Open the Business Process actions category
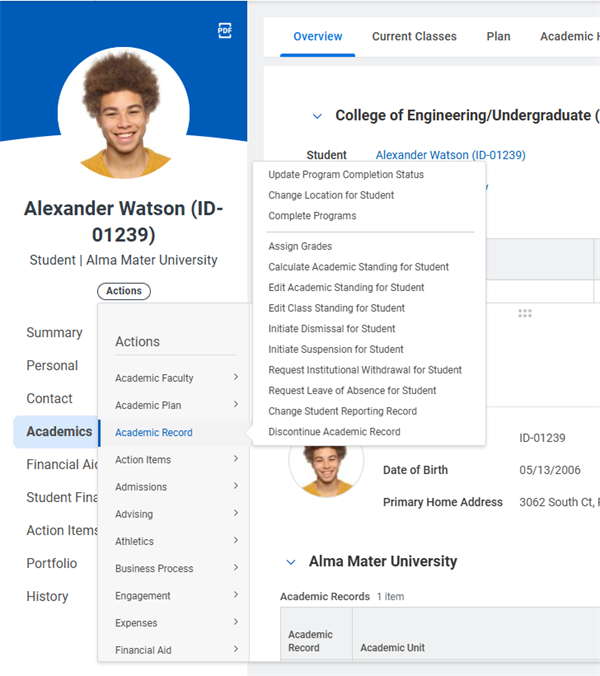This screenshot has width=600, height=676. point(175,568)
